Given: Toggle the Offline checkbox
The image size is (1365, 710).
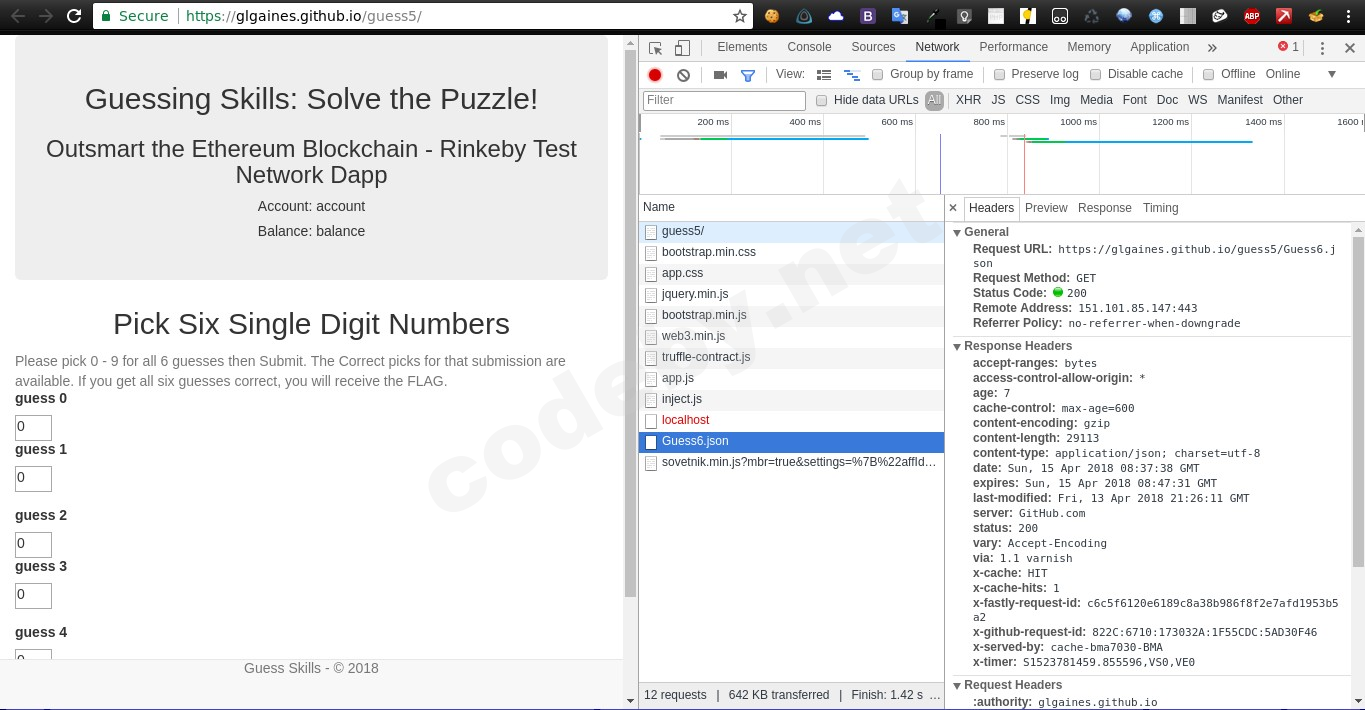Looking at the screenshot, I should [1209, 75].
